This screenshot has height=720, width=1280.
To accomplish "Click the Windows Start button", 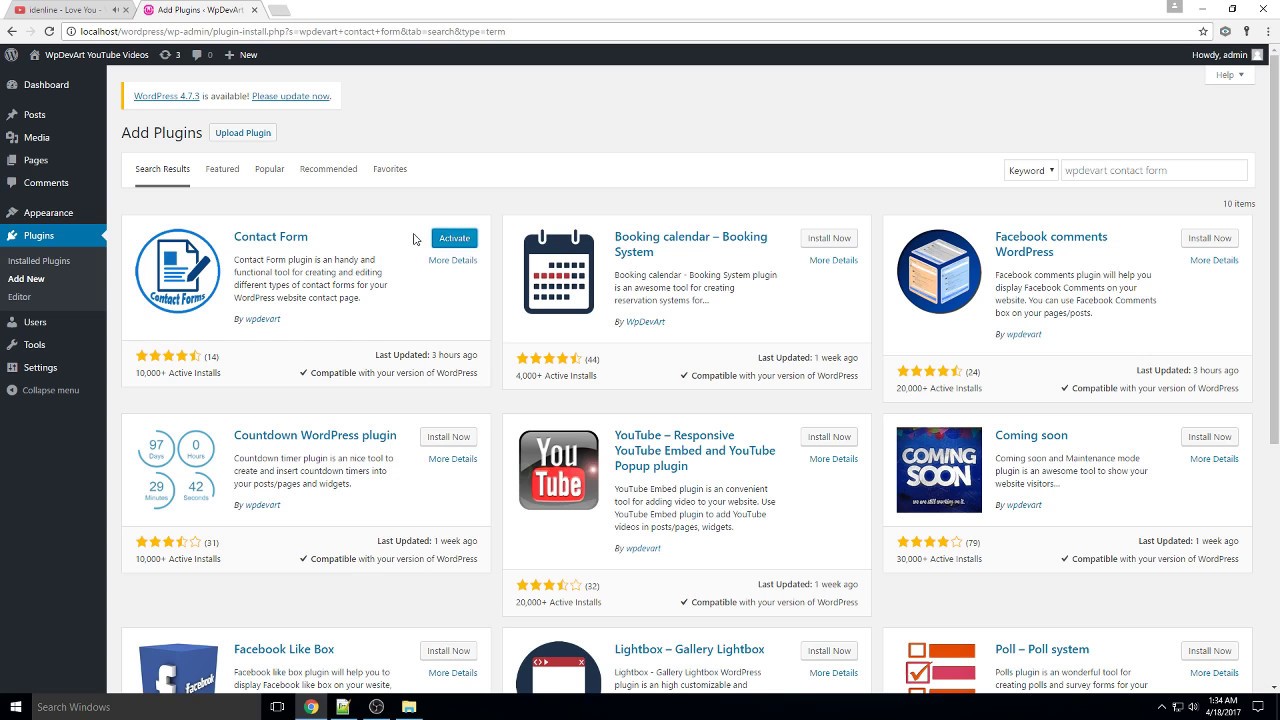I will (15, 707).
